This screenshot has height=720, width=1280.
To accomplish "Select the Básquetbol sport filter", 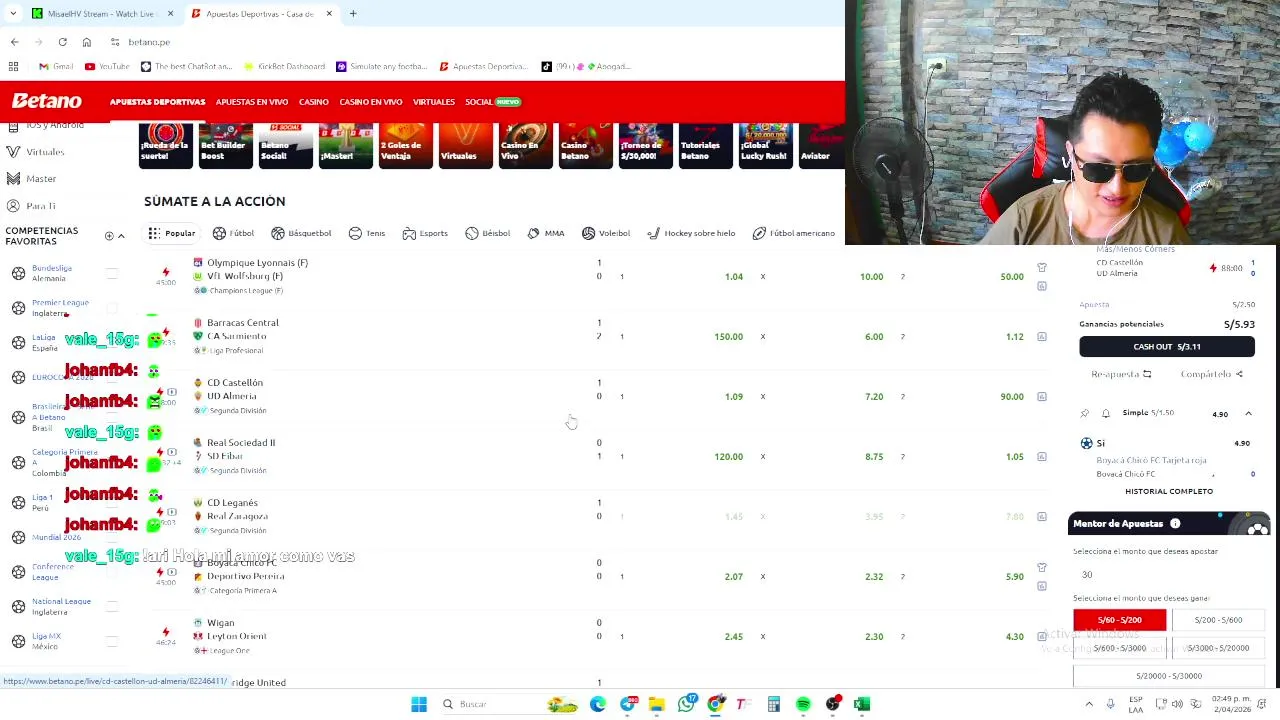I will [x=301, y=233].
